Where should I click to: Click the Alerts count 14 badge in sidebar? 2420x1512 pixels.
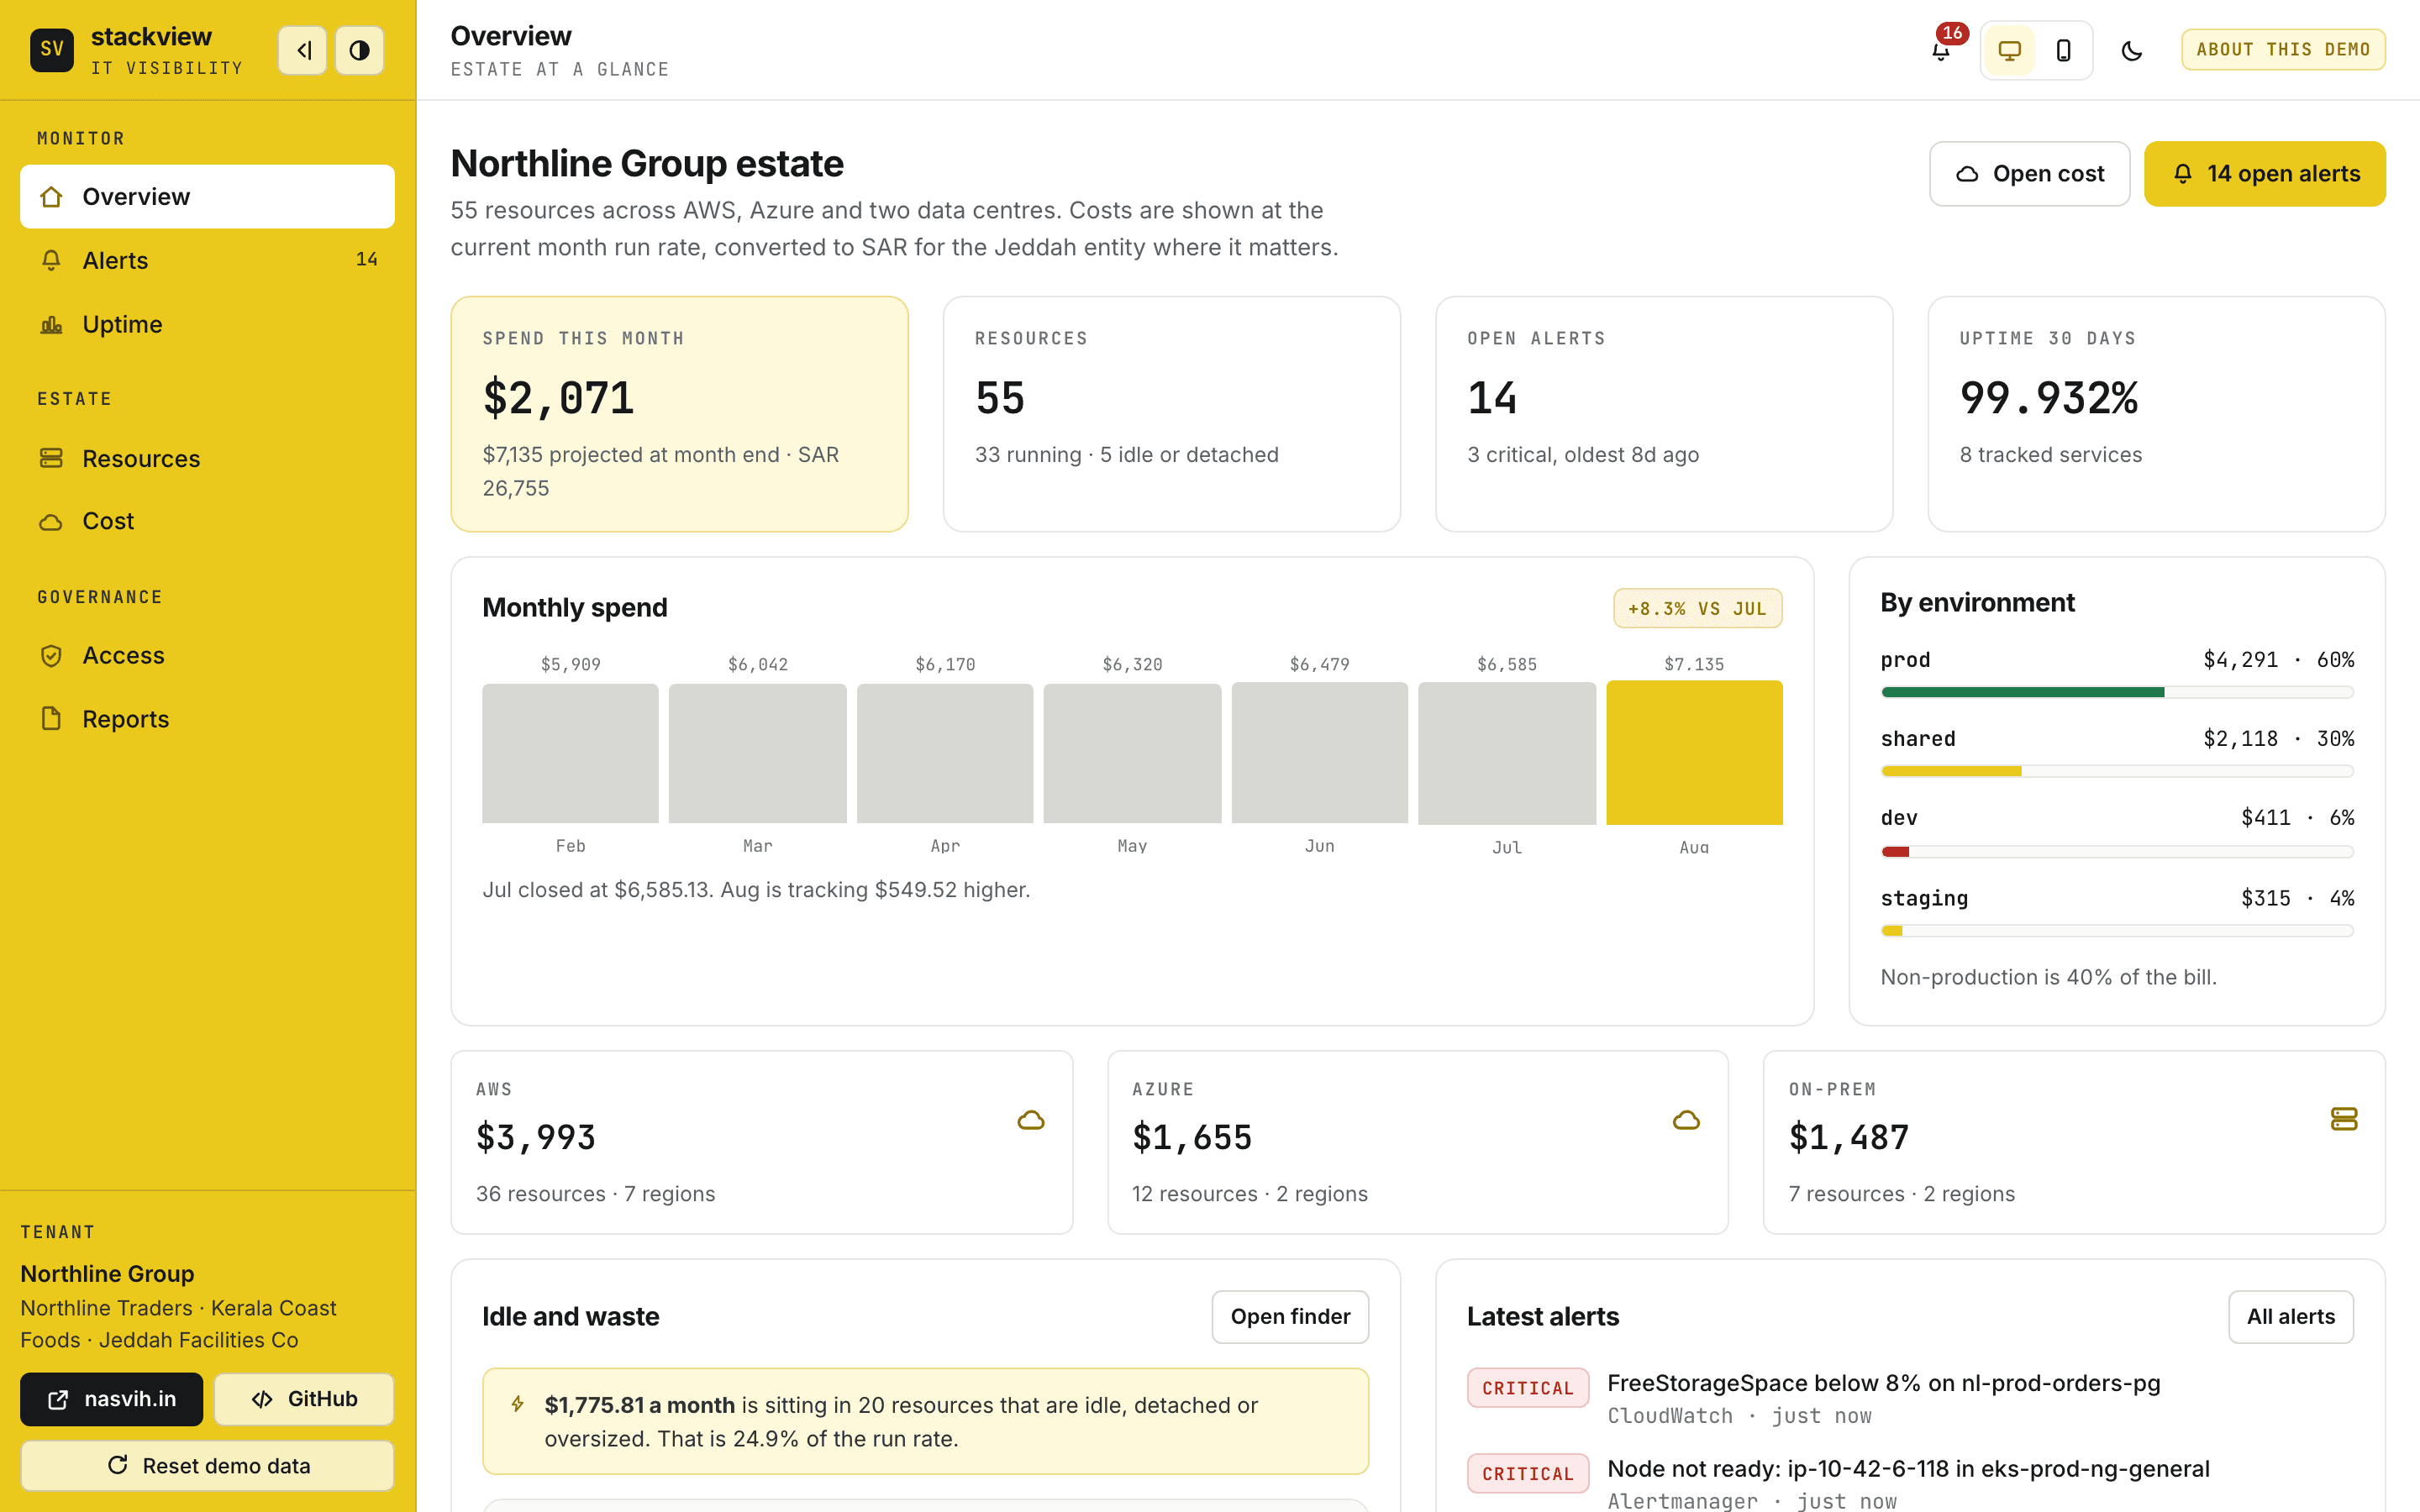(366, 259)
